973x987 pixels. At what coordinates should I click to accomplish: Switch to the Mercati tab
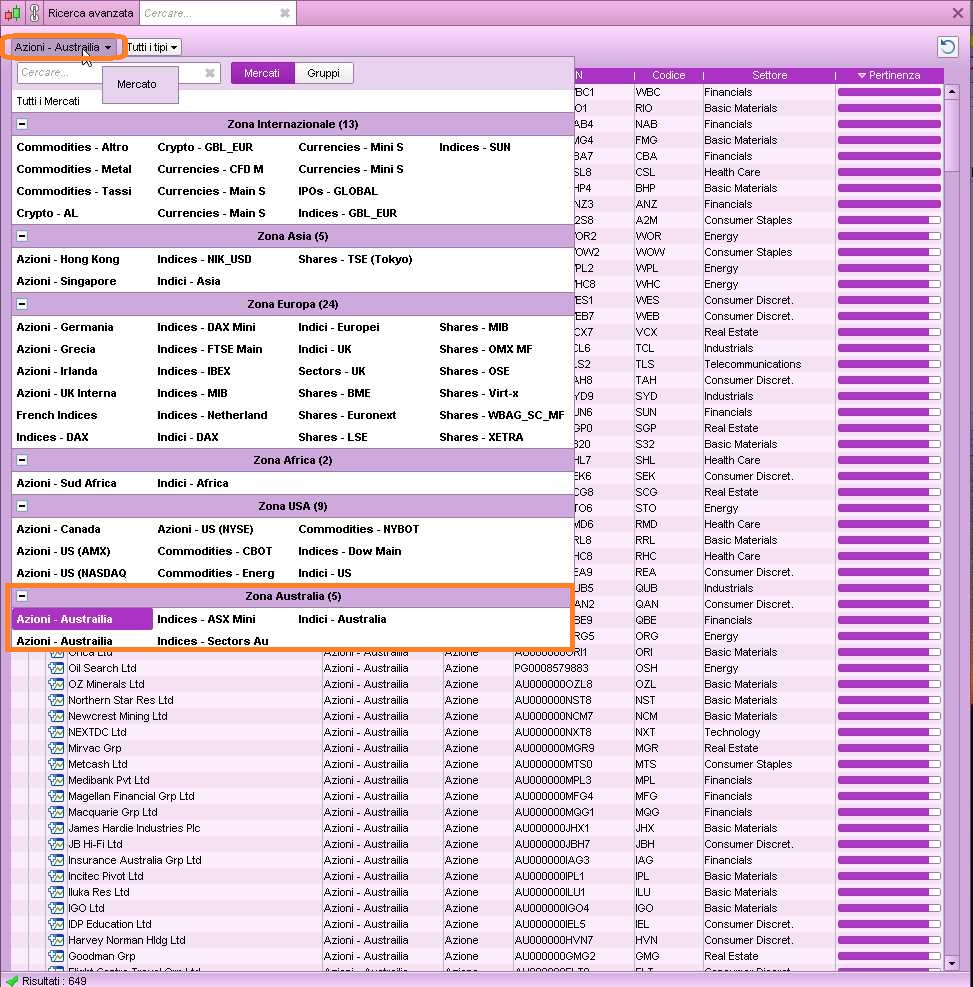coord(262,73)
